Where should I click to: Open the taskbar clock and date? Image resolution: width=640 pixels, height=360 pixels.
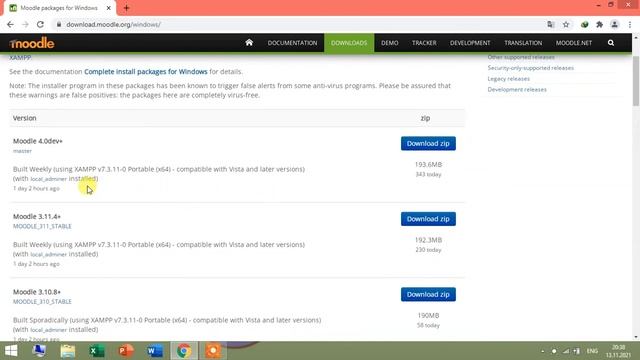tap(618, 351)
